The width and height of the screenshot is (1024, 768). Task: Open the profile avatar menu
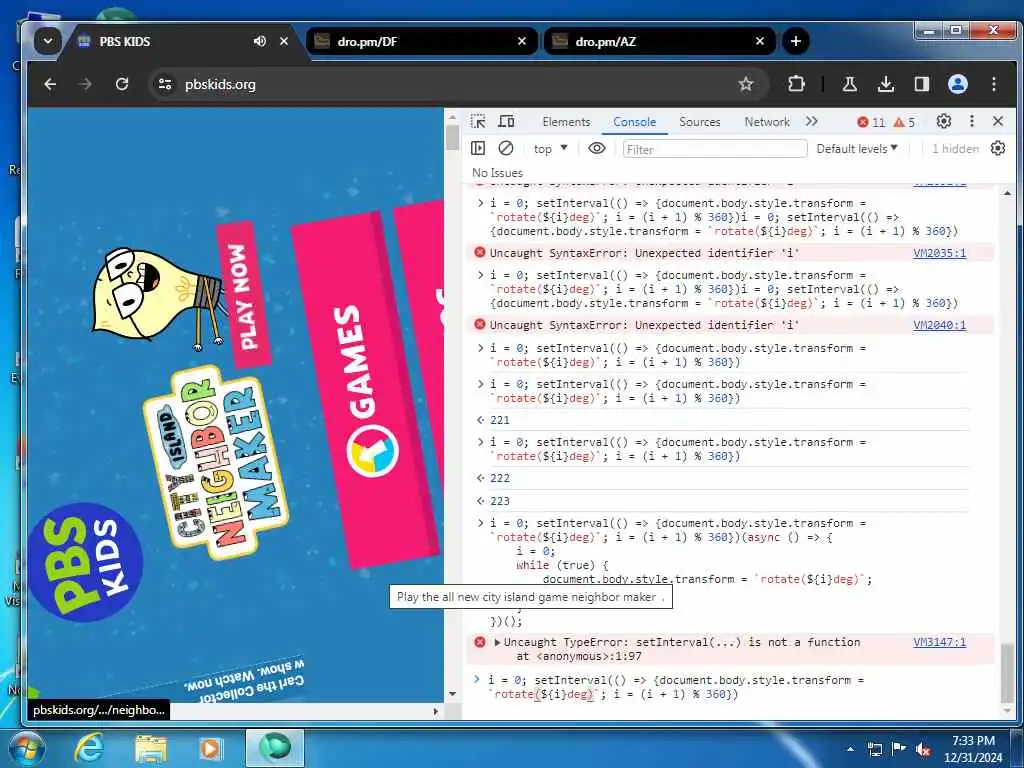[957, 84]
